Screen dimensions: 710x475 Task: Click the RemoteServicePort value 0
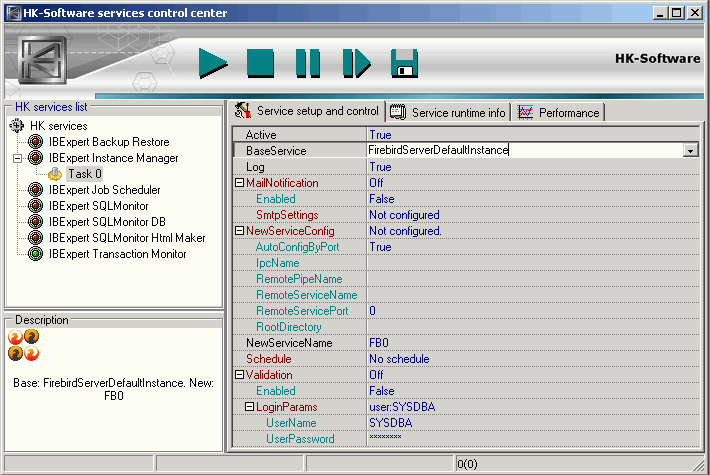tap(372, 311)
